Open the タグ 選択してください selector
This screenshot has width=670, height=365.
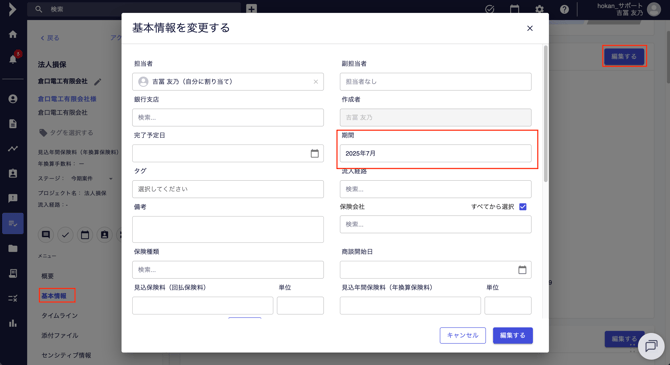click(x=228, y=189)
